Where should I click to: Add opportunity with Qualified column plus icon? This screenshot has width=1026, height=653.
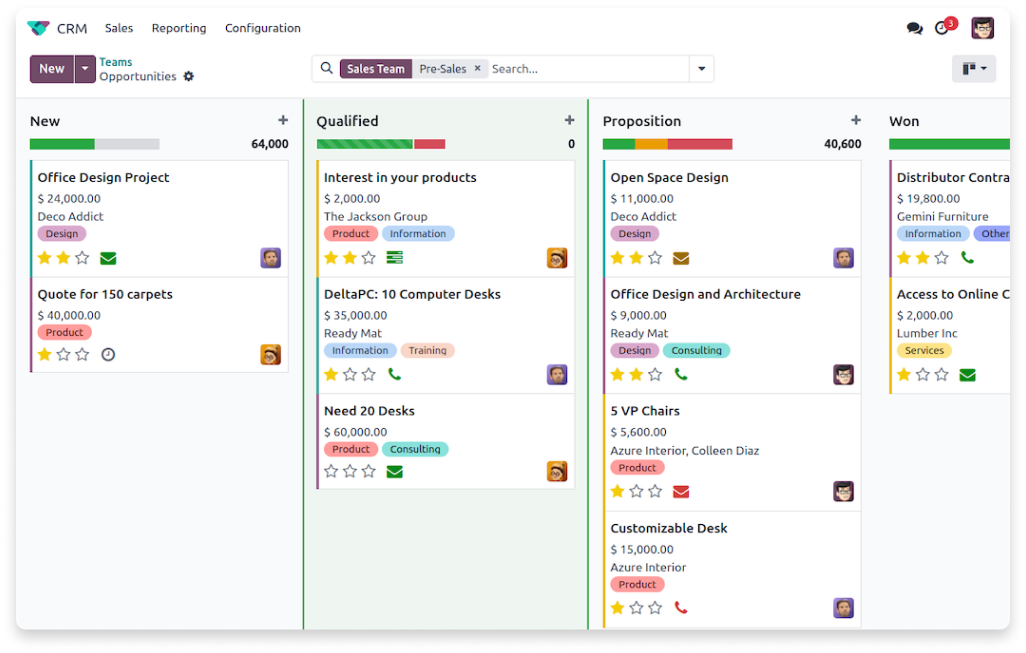(x=569, y=120)
